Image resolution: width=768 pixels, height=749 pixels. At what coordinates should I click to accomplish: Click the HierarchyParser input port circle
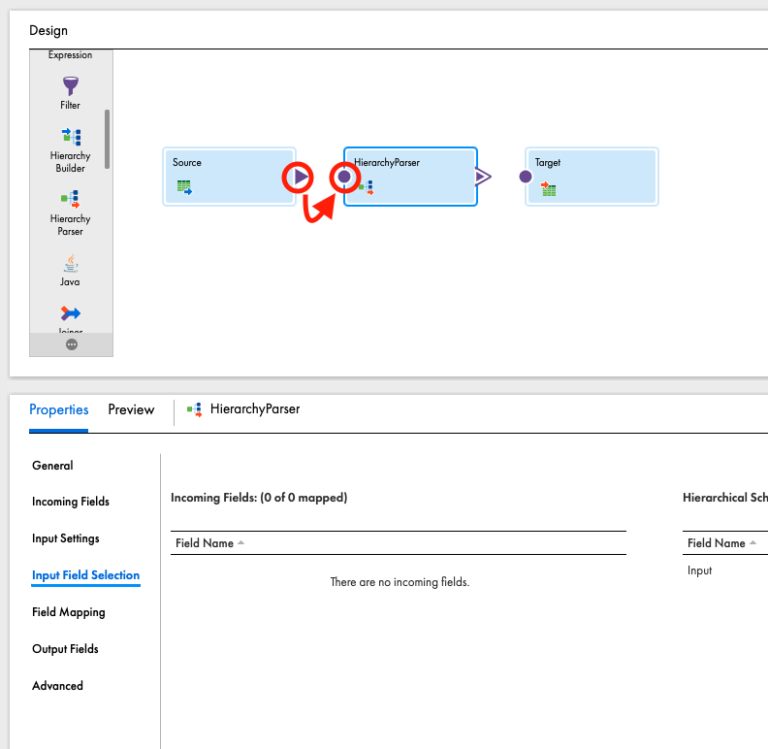click(x=344, y=177)
